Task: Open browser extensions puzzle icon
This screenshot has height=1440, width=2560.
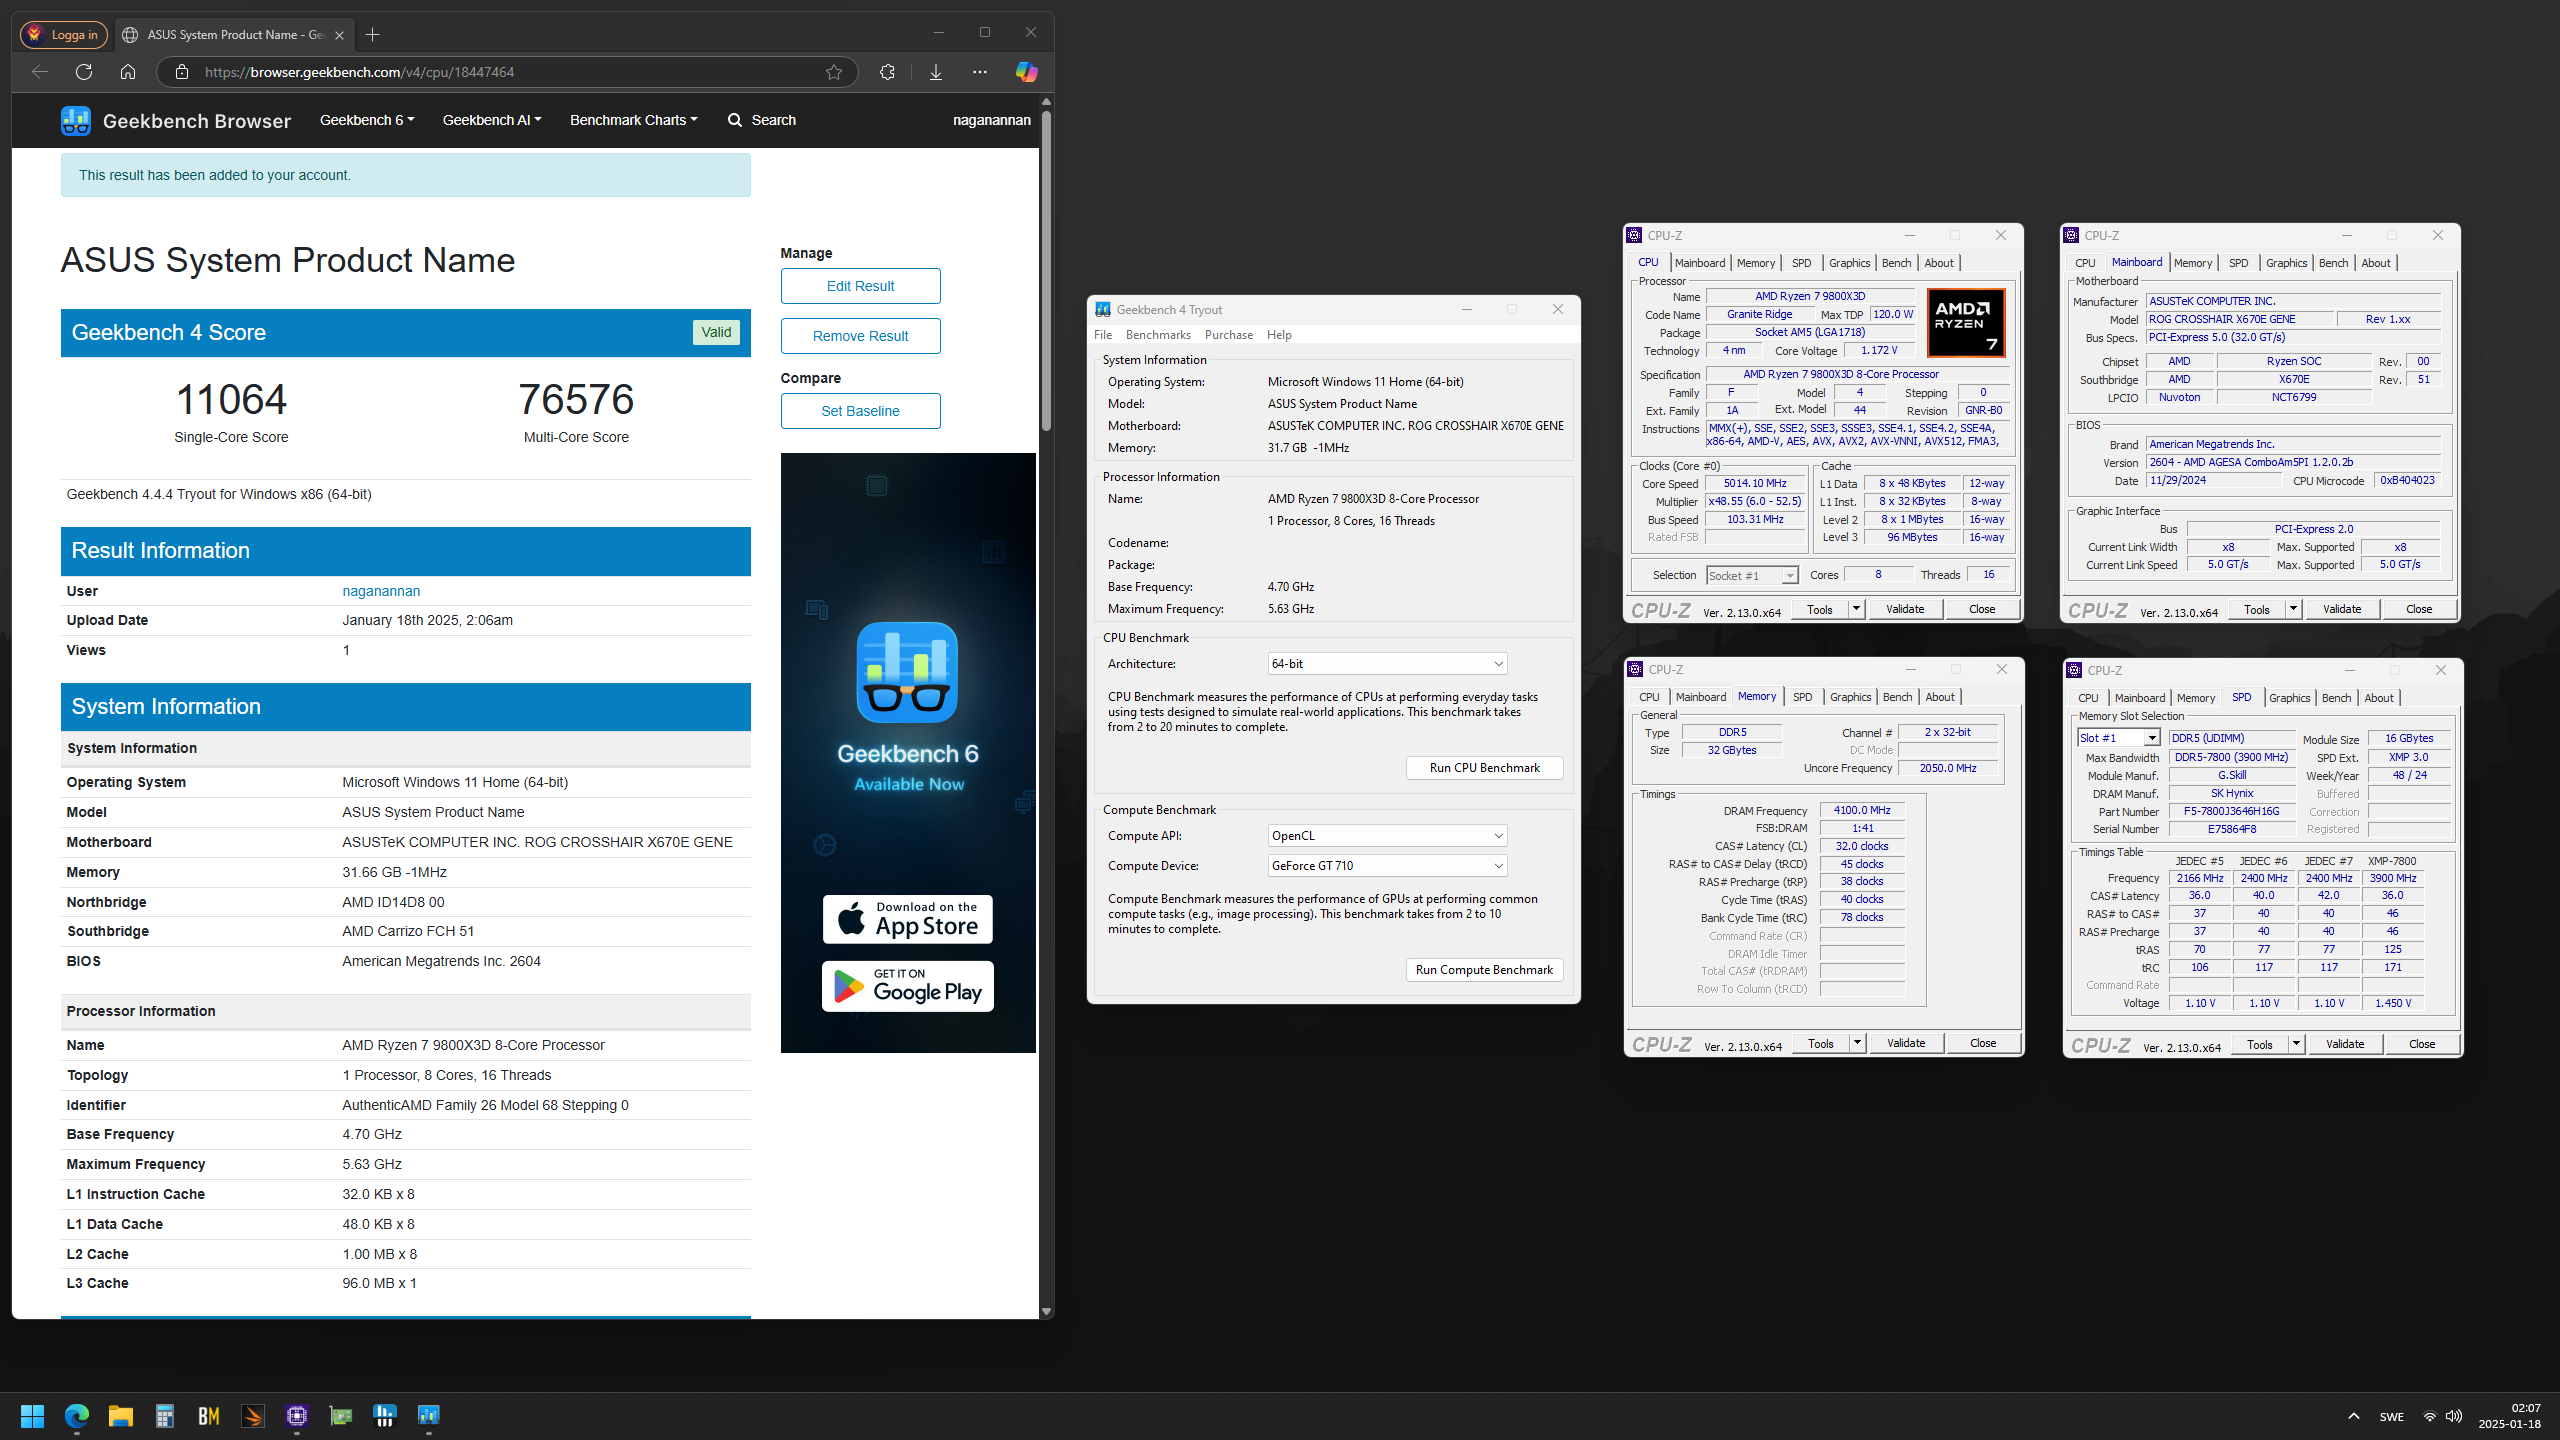Action: pyautogui.click(x=887, y=72)
